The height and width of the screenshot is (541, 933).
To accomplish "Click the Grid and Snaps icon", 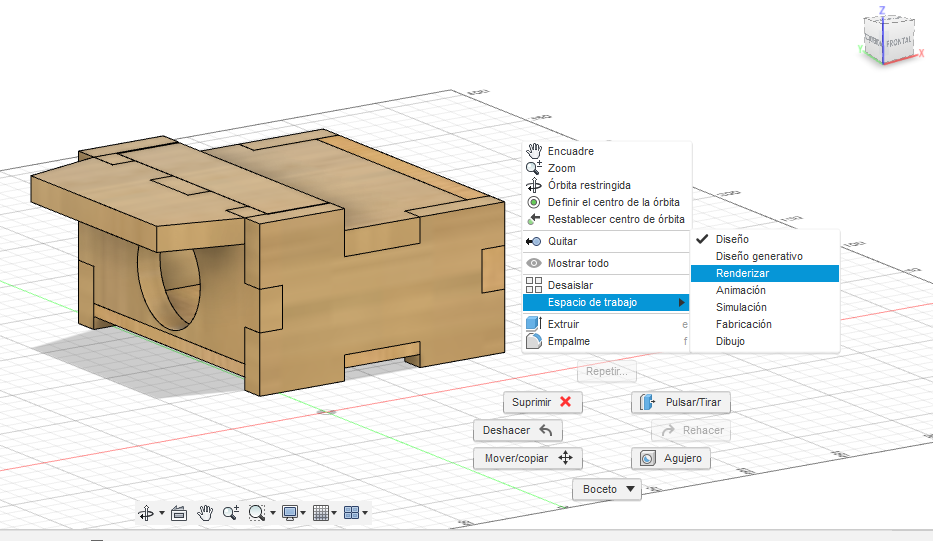I will [x=321, y=513].
